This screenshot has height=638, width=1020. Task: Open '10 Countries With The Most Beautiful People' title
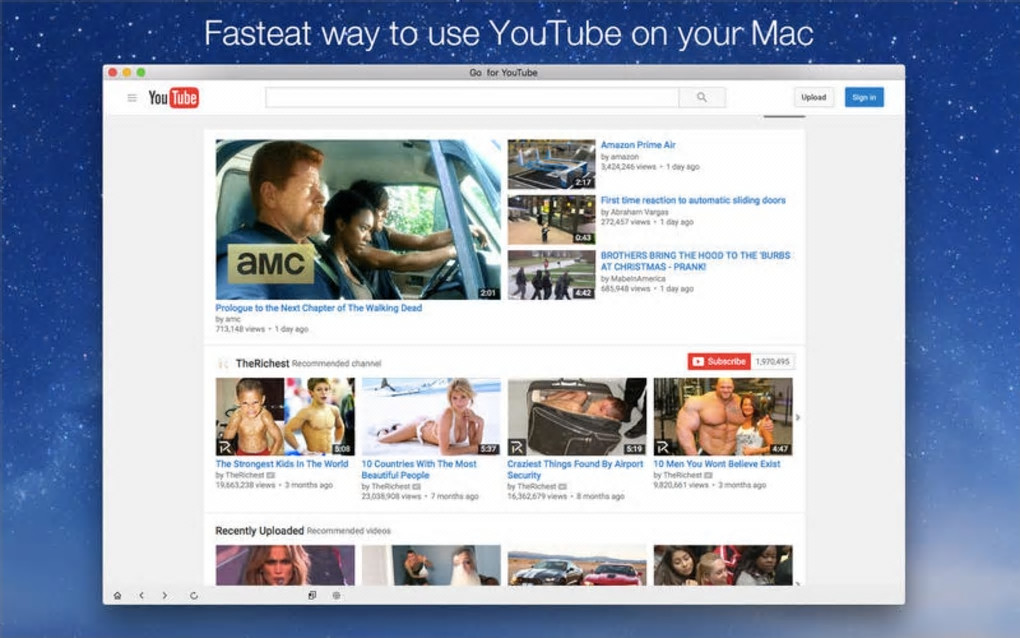coord(419,470)
